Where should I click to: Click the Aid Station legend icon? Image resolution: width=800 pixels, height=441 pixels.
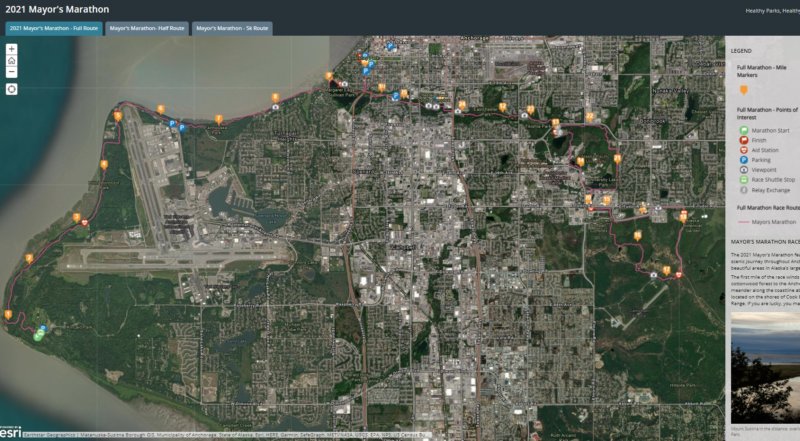pos(743,150)
